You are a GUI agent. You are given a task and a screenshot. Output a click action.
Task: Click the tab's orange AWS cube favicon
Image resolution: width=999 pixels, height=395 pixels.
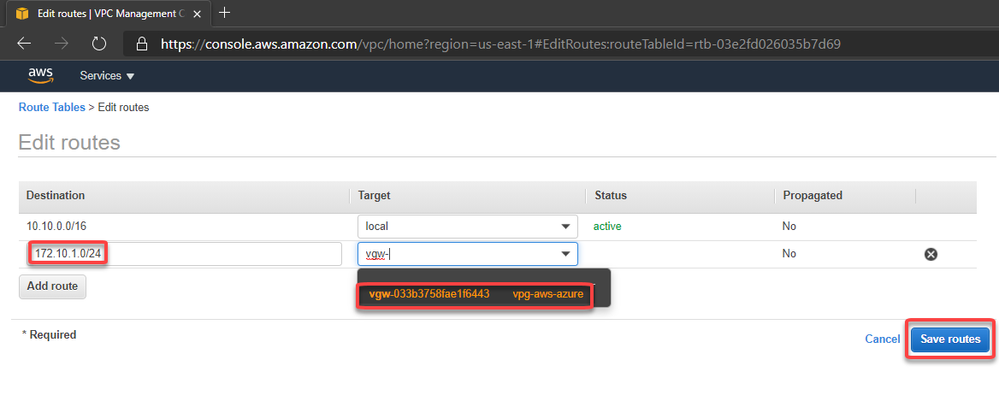click(22, 13)
